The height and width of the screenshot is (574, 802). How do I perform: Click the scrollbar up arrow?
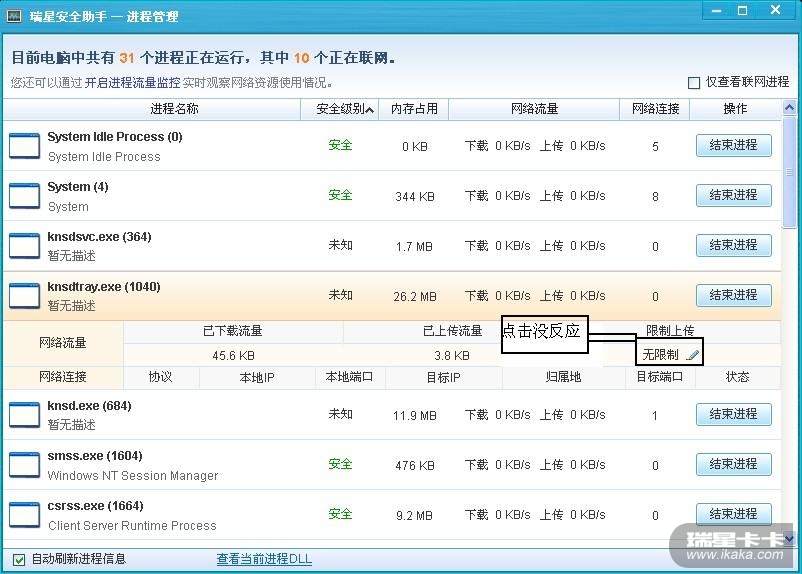(x=789, y=107)
